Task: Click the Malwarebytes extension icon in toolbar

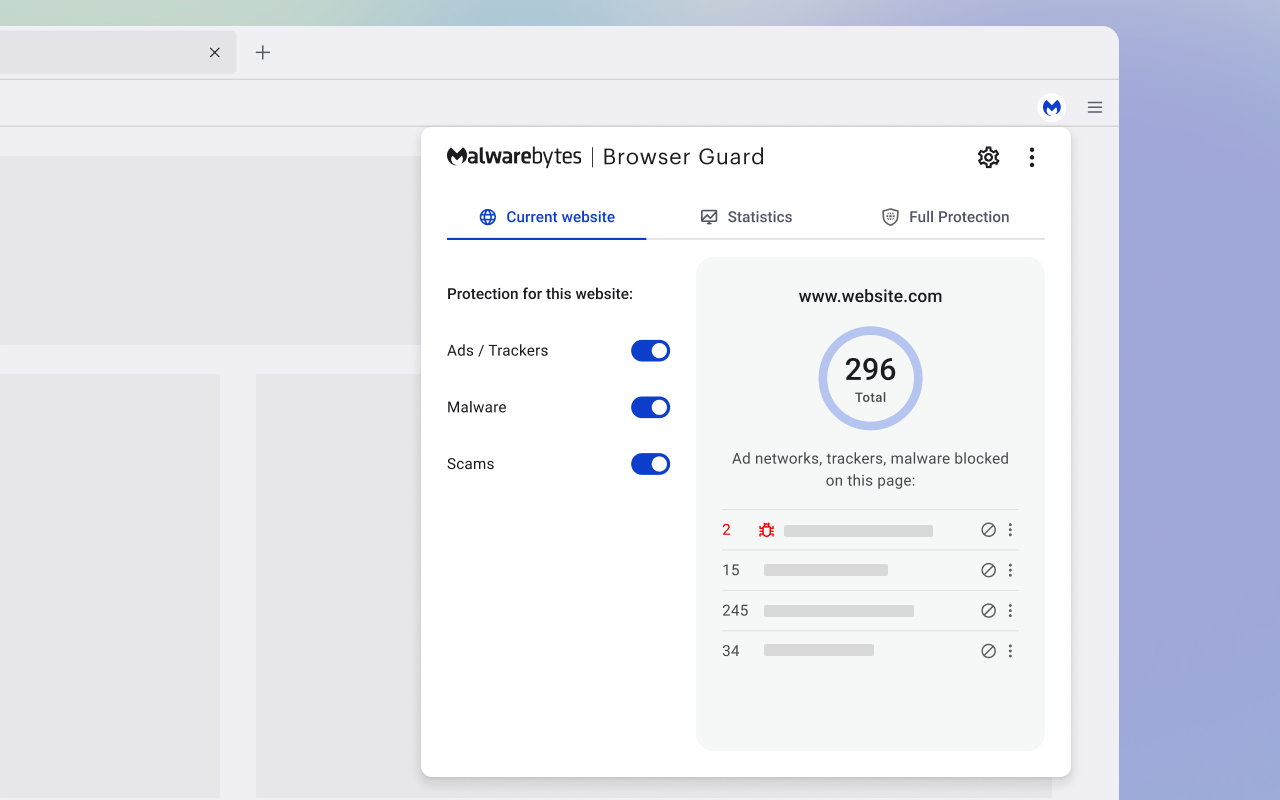Action: 1051,107
